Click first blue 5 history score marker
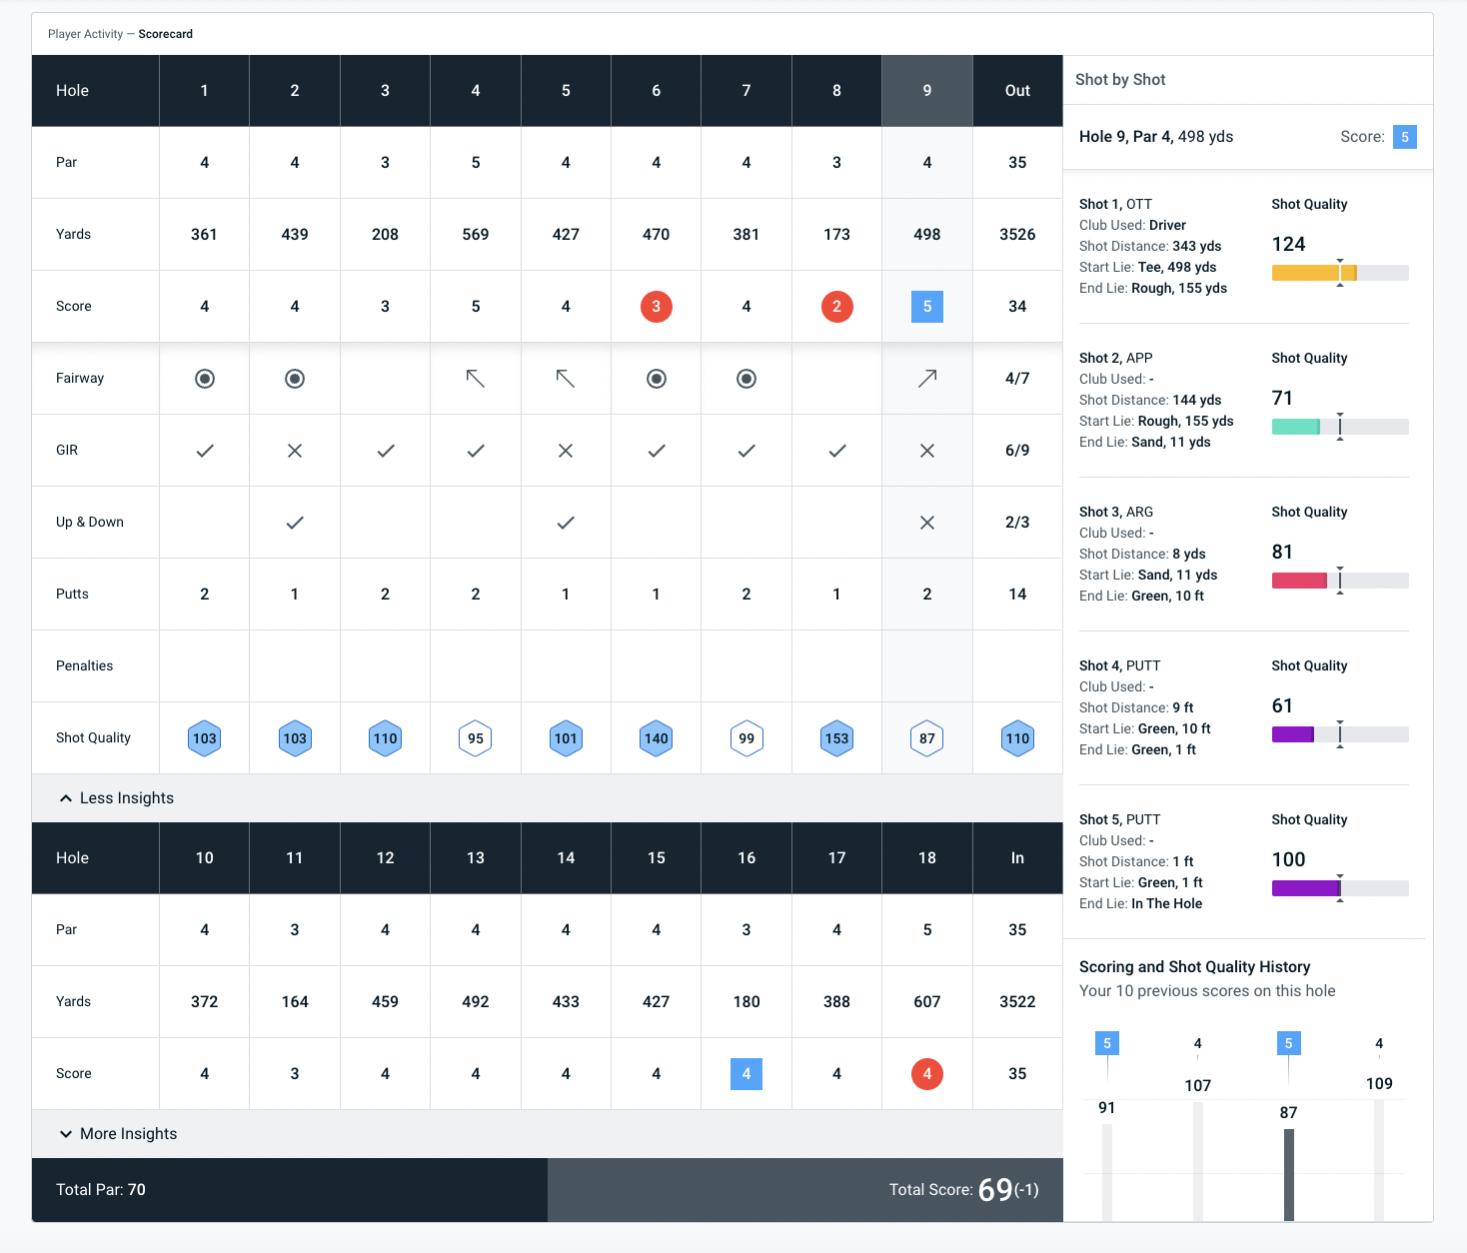Viewport: 1467px width, 1253px height. [1107, 1043]
